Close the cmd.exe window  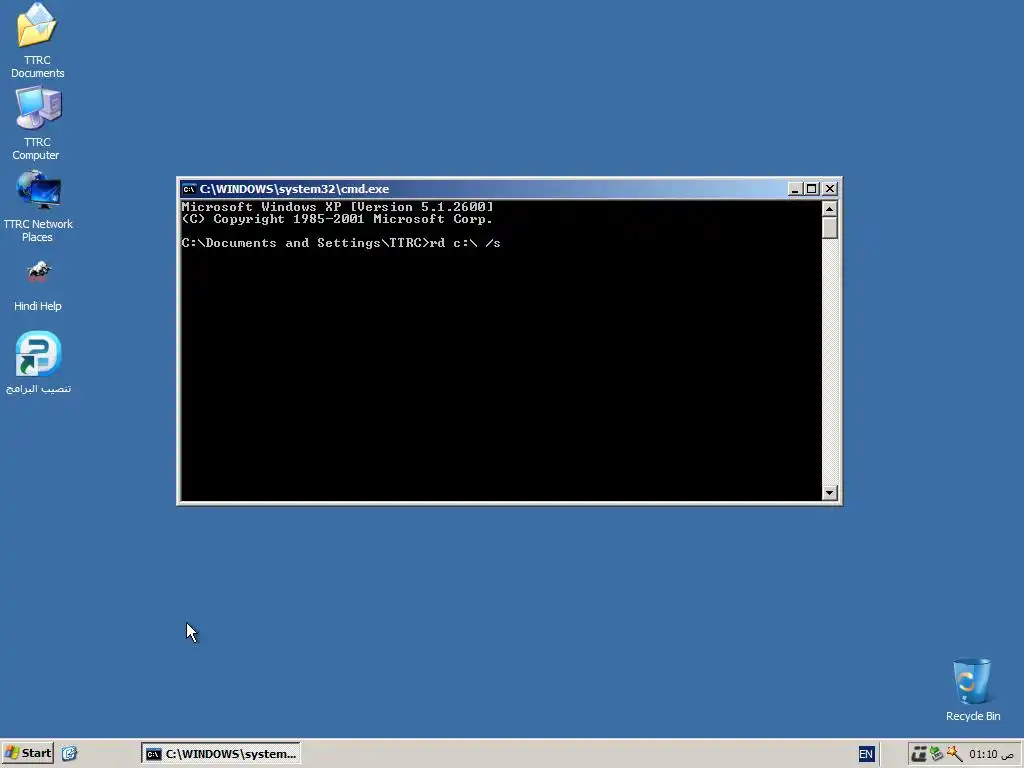point(830,189)
